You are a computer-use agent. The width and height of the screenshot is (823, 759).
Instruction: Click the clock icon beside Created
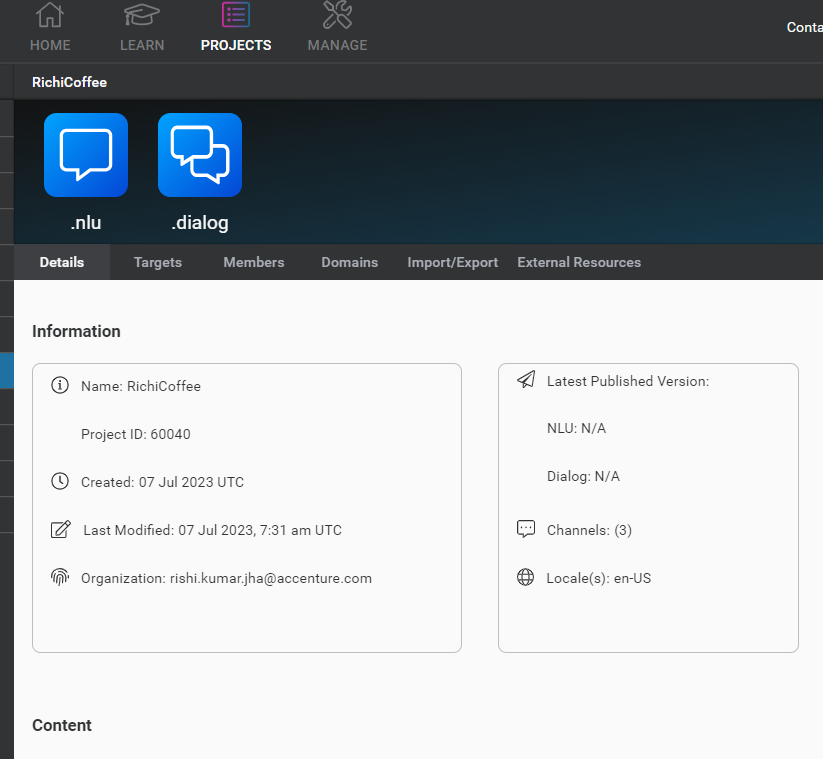[60, 482]
